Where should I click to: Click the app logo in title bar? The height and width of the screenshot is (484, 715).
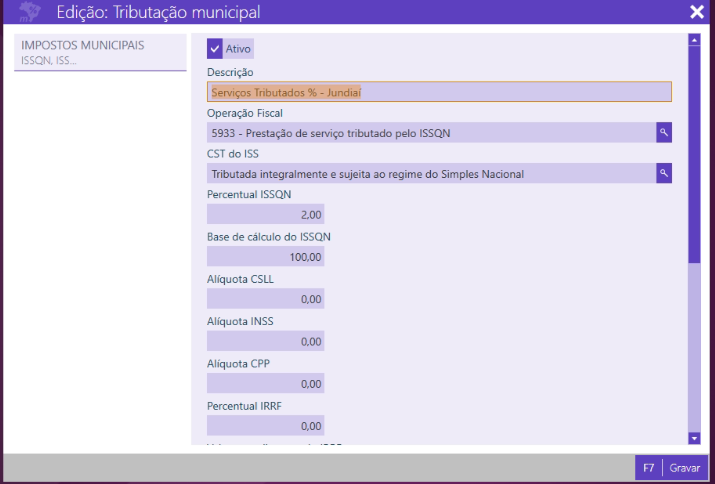coord(30,12)
